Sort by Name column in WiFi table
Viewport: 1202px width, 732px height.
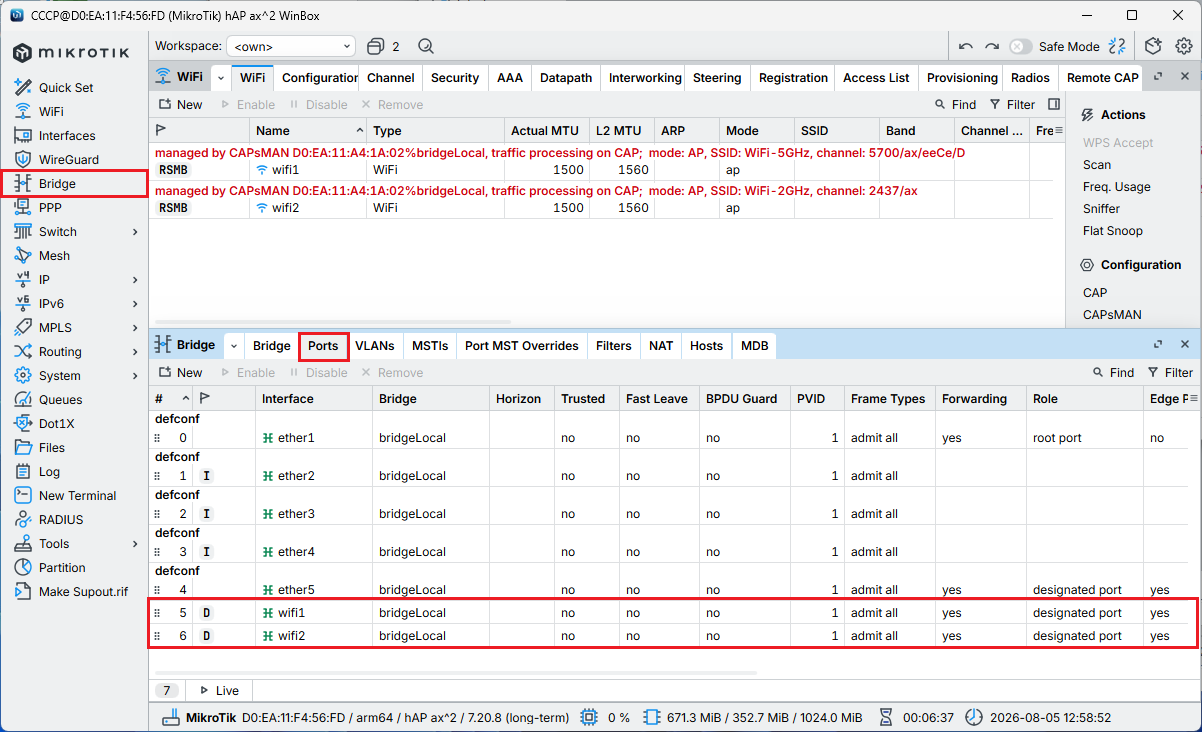[x=309, y=130]
